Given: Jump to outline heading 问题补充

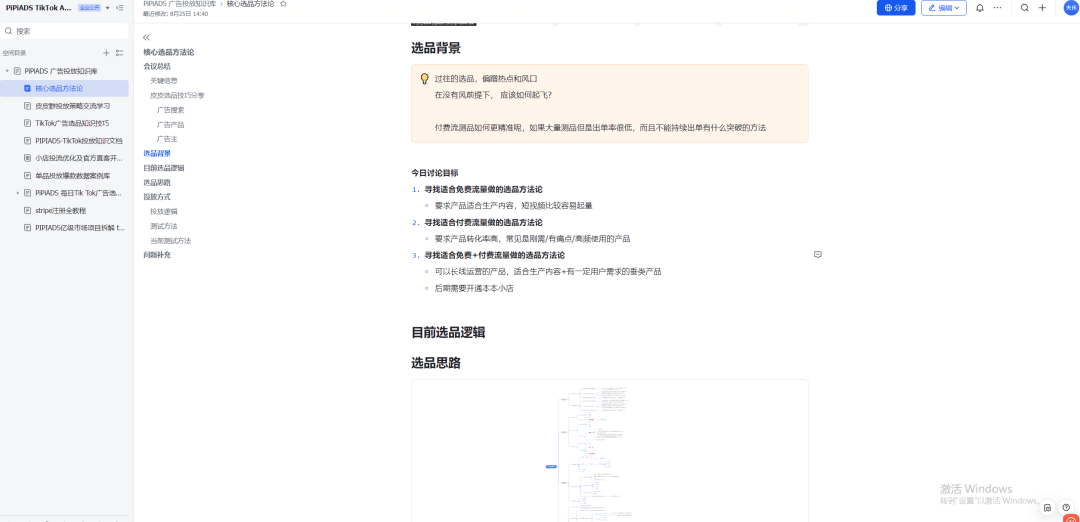Looking at the screenshot, I should click(157, 255).
